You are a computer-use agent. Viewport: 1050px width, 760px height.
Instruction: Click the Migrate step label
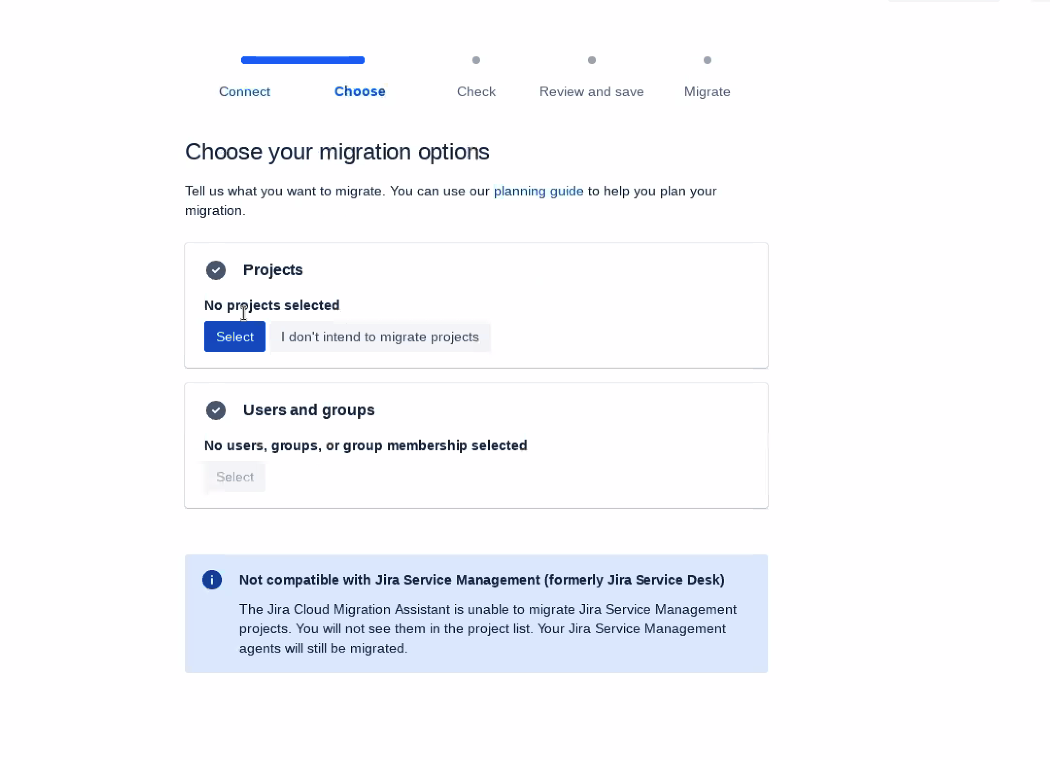point(707,91)
